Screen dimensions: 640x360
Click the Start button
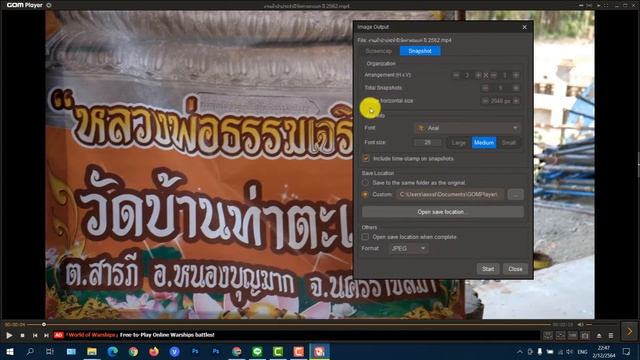tap(488, 269)
